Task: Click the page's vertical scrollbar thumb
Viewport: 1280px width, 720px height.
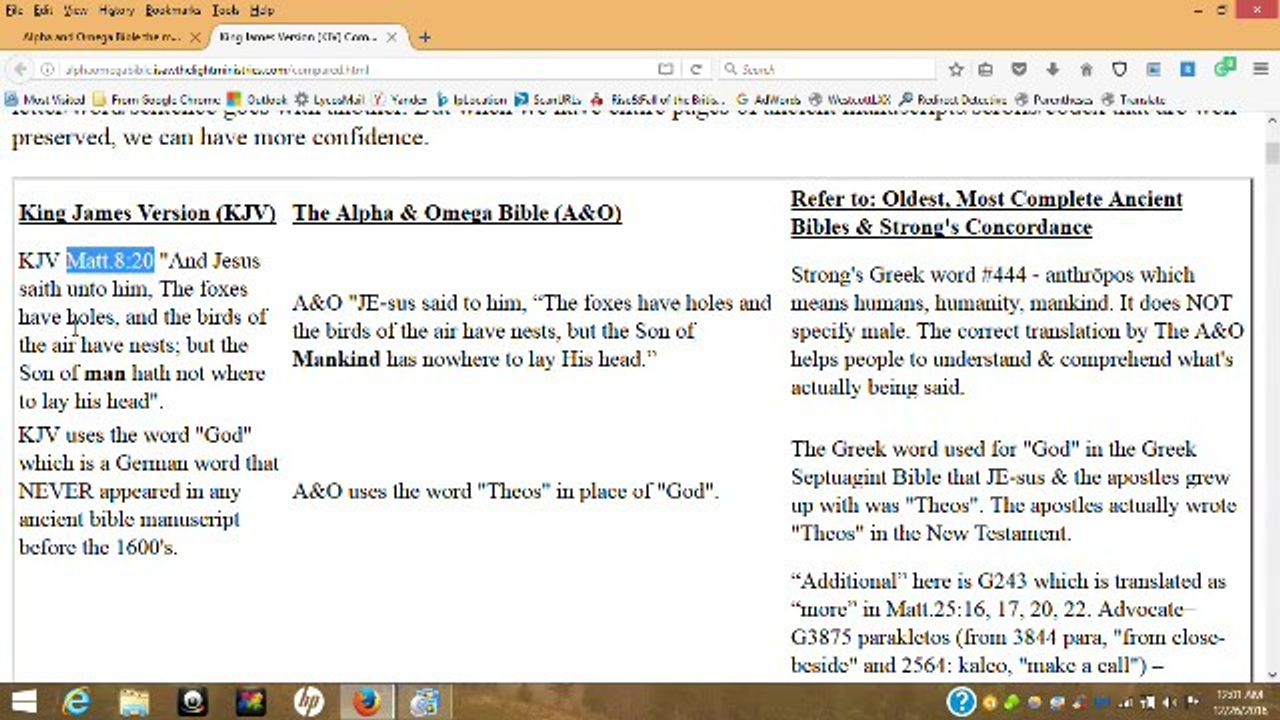Action: click(x=1271, y=153)
